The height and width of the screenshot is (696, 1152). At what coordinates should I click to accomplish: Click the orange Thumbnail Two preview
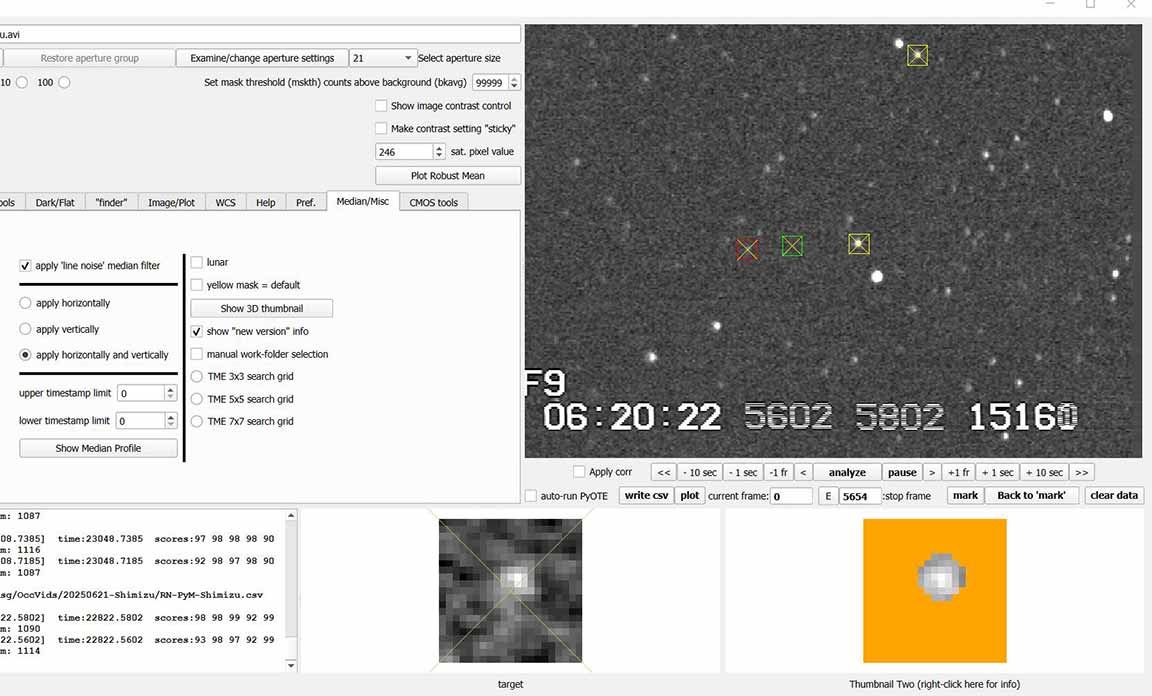coord(934,590)
